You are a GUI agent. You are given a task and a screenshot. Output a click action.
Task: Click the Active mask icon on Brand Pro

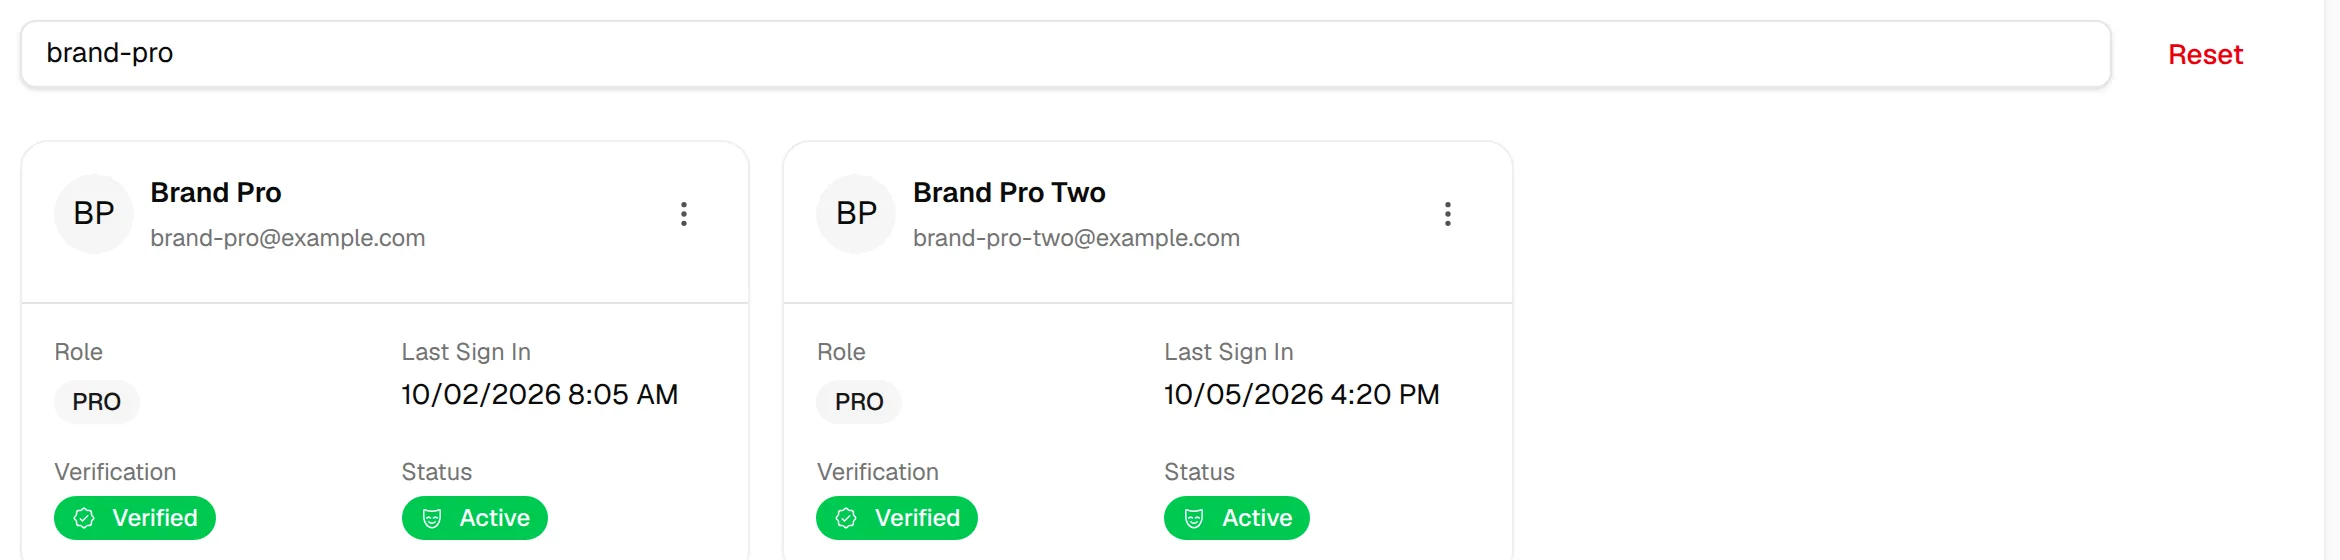[432, 518]
